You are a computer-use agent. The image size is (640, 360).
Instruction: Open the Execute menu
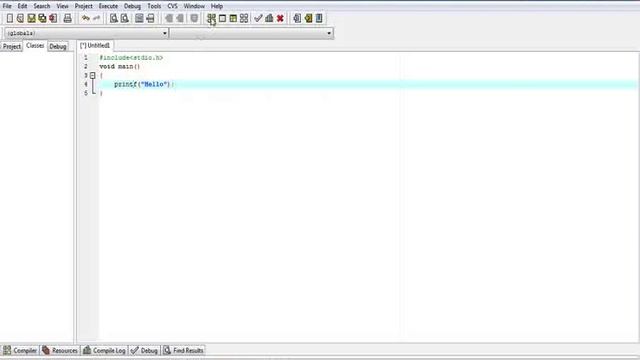[108, 6]
